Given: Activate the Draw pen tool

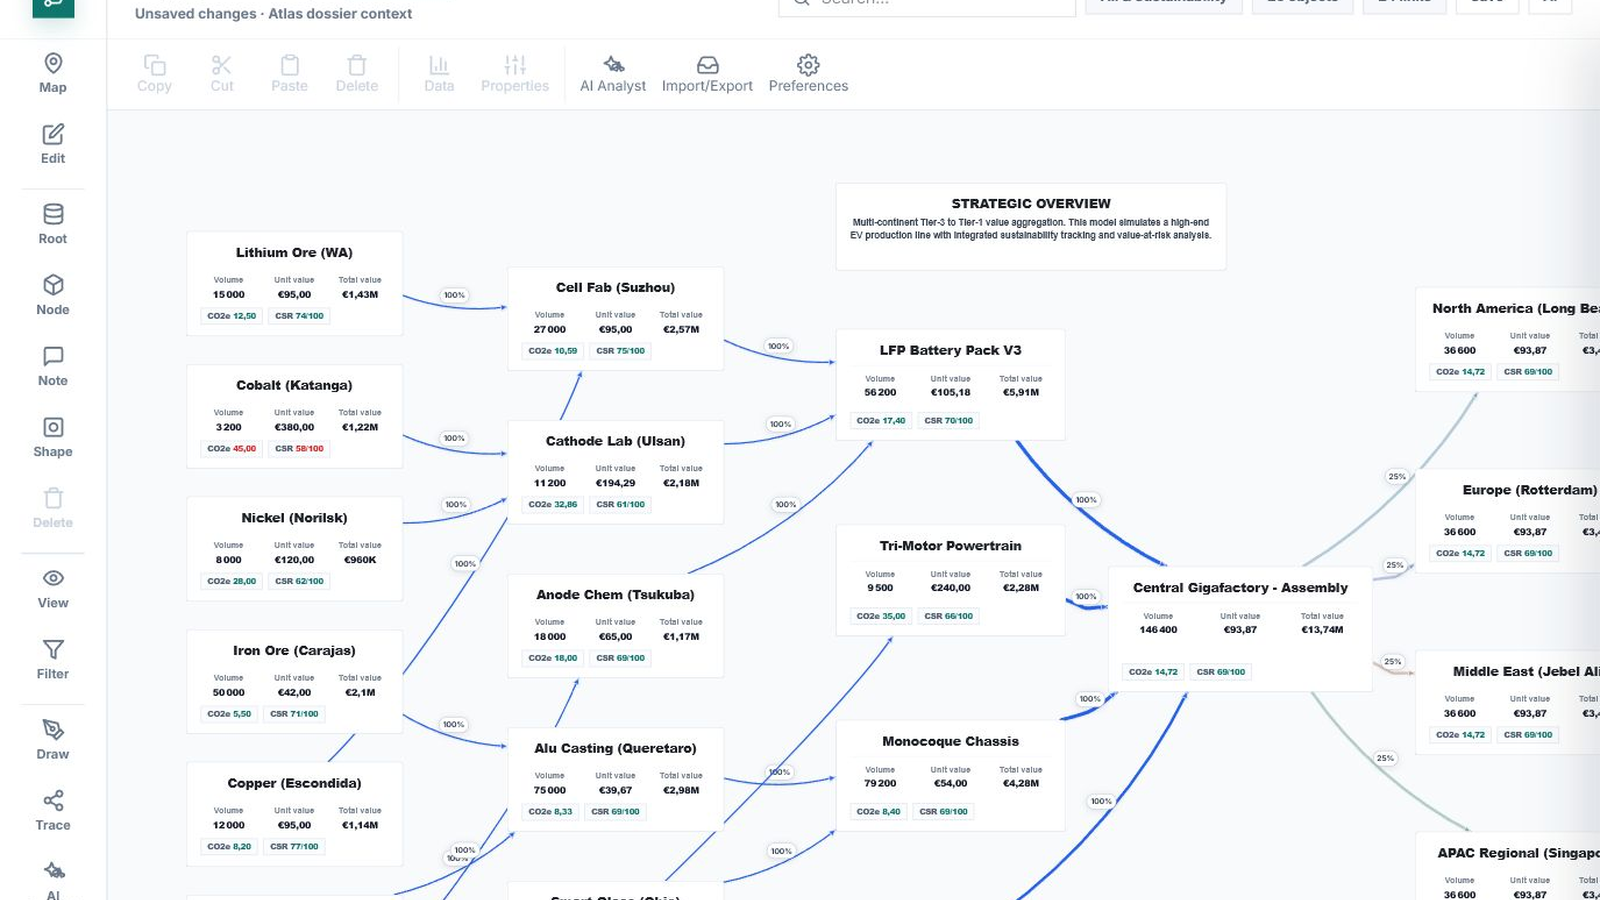Looking at the screenshot, I should tap(53, 740).
